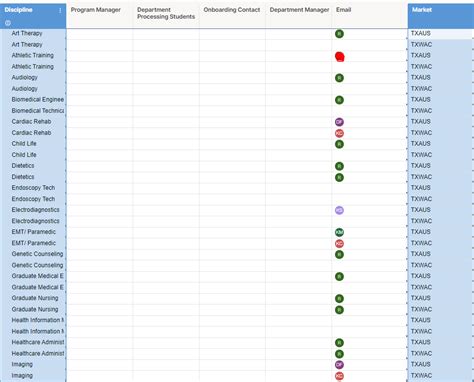Click the info icon under Discipline header
Screen dimensions: 474x382
click(8, 23)
